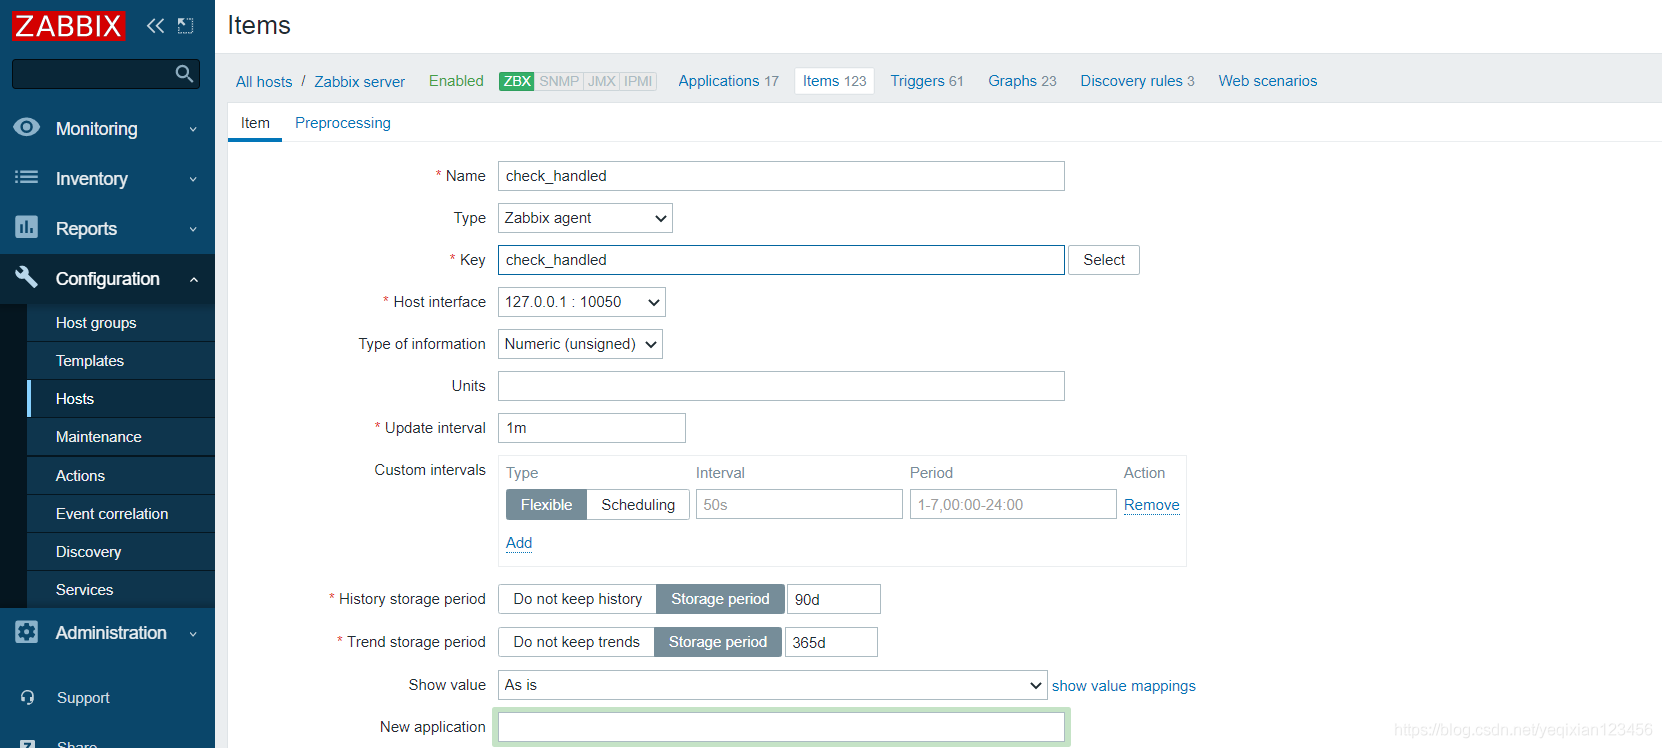
Task: Open Graphs 23 link
Action: pos(1022,81)
